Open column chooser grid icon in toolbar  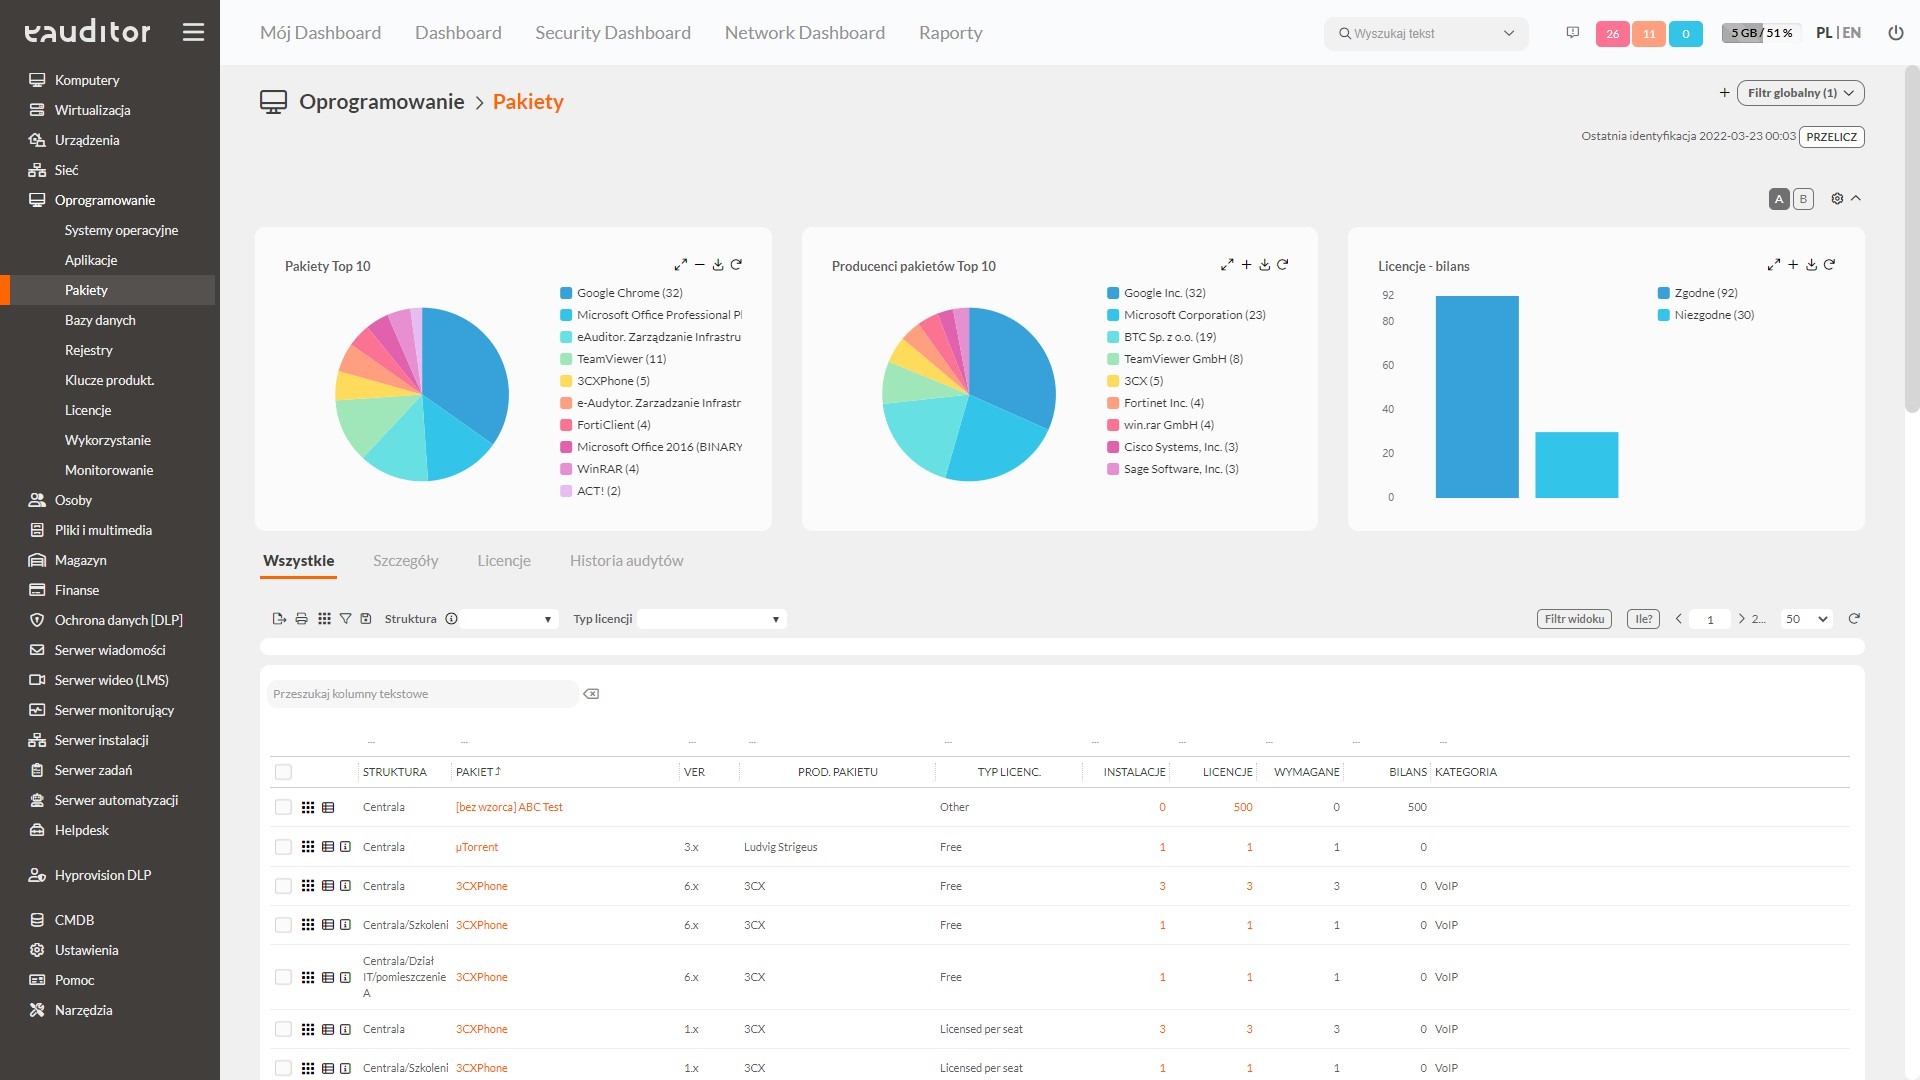pyautogui.click(x=324, y=619)
